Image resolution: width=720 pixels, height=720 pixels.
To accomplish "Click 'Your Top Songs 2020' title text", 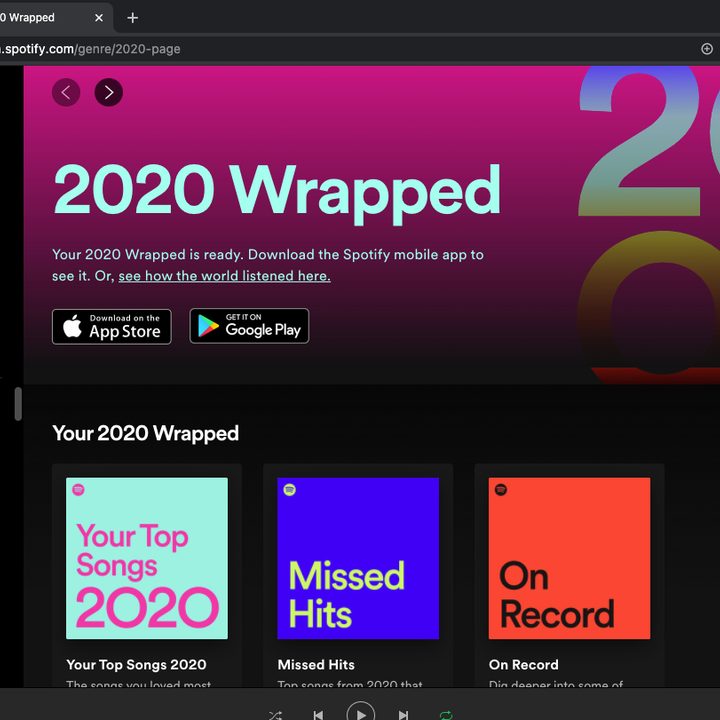I will click(136, 664).
